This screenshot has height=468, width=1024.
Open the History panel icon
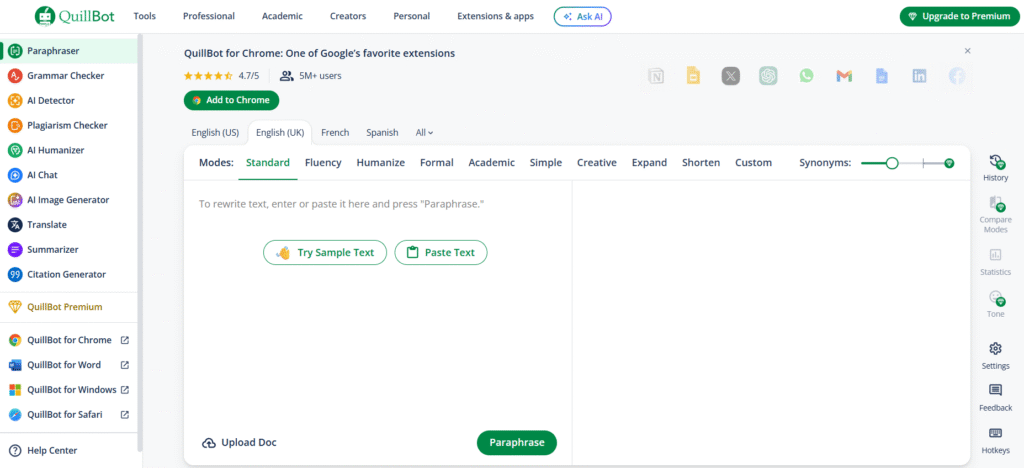pyautogui.click(x=995, y=162)
